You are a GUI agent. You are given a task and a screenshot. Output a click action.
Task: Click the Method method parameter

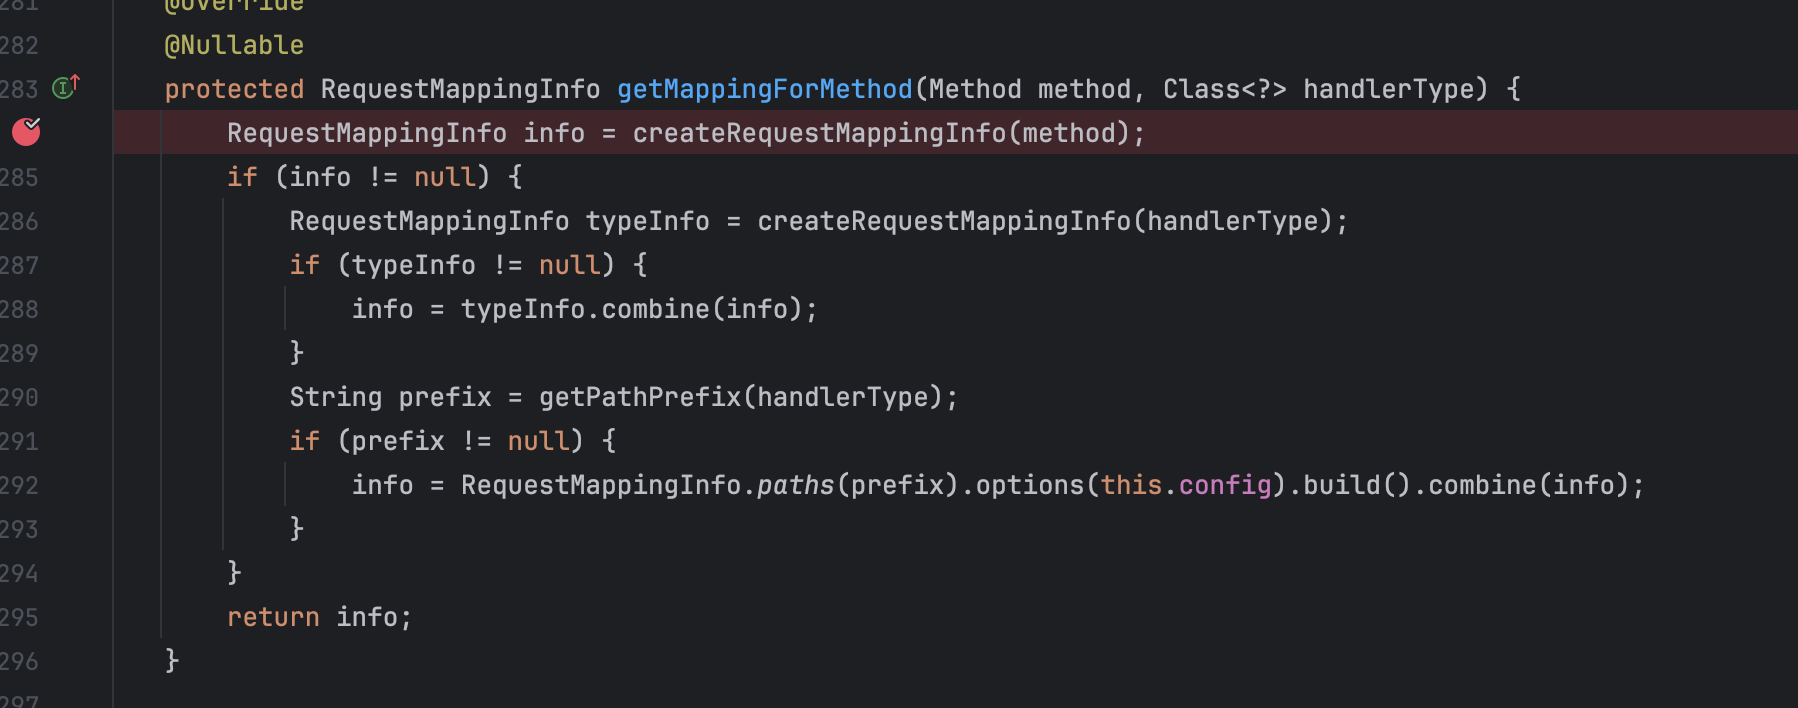(1029, 89)
